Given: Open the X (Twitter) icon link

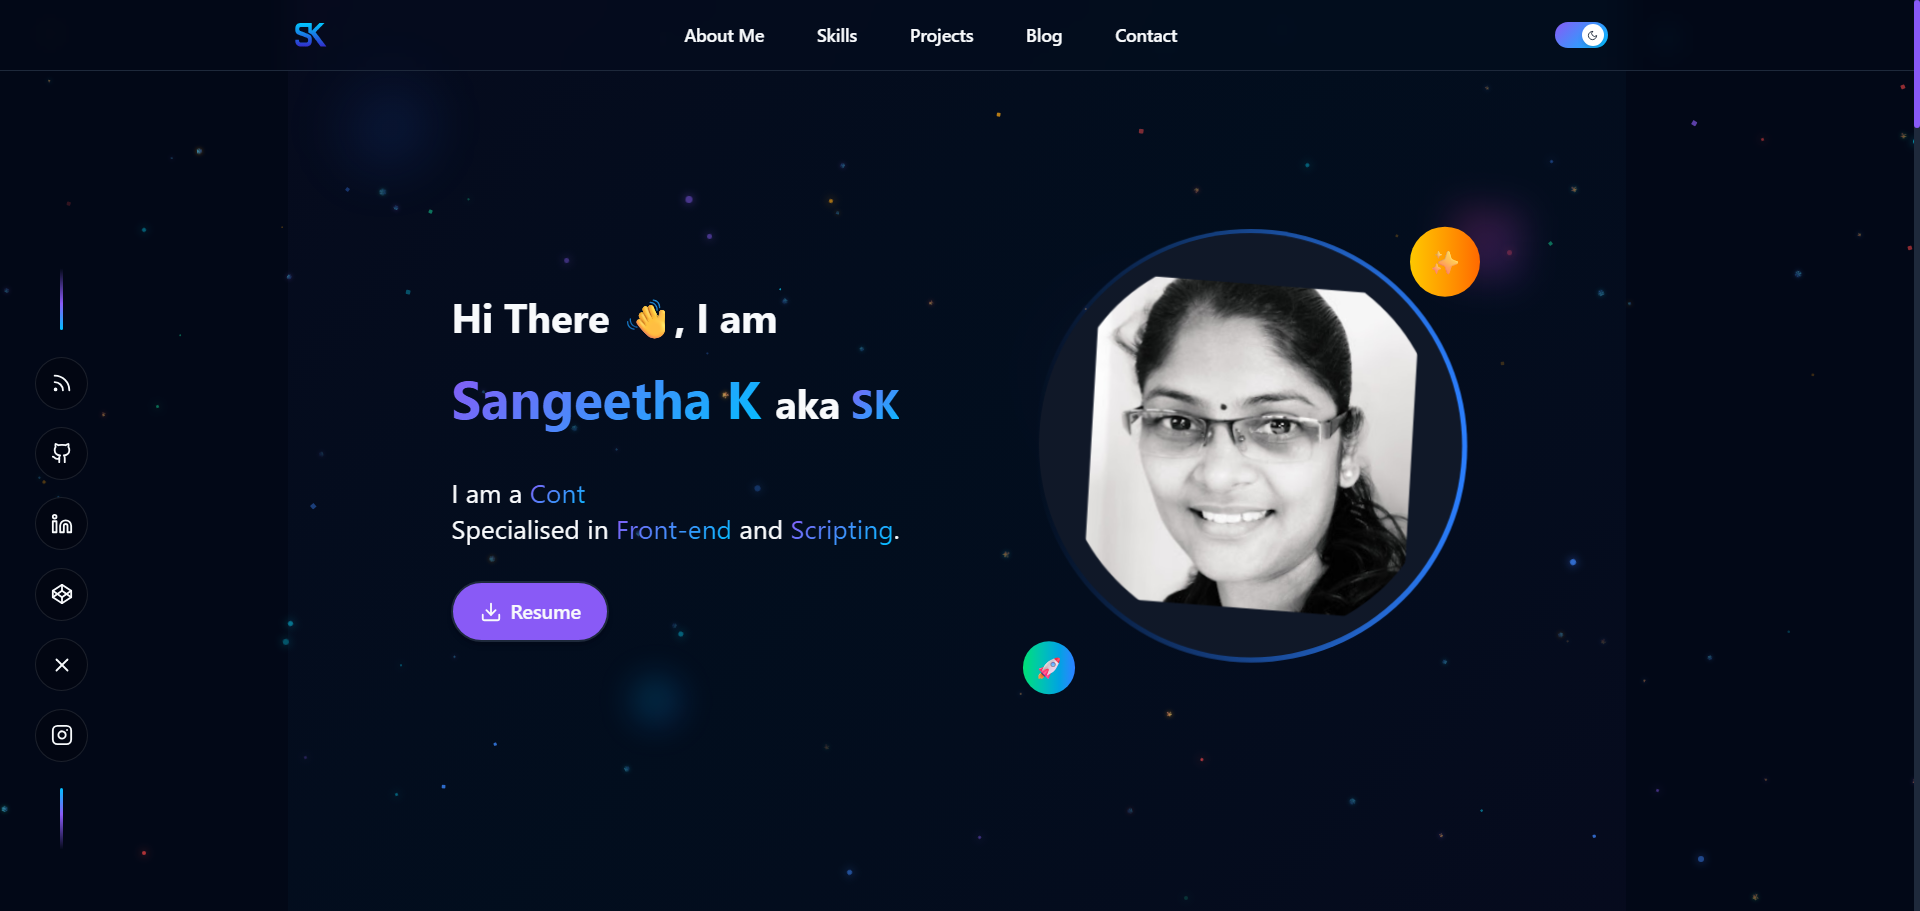Looking at the screenshot, I should click(61, 665).
